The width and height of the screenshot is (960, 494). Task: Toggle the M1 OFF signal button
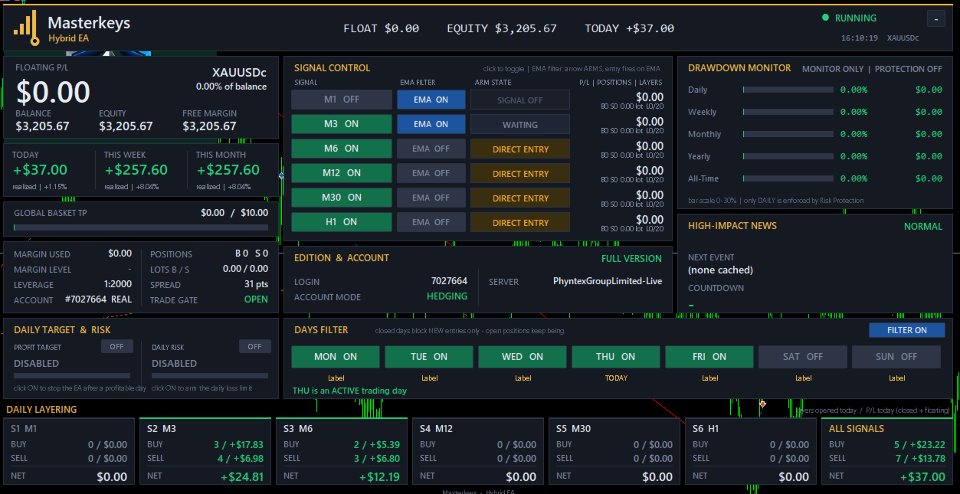pyautogui.click(x=341, y=100)
